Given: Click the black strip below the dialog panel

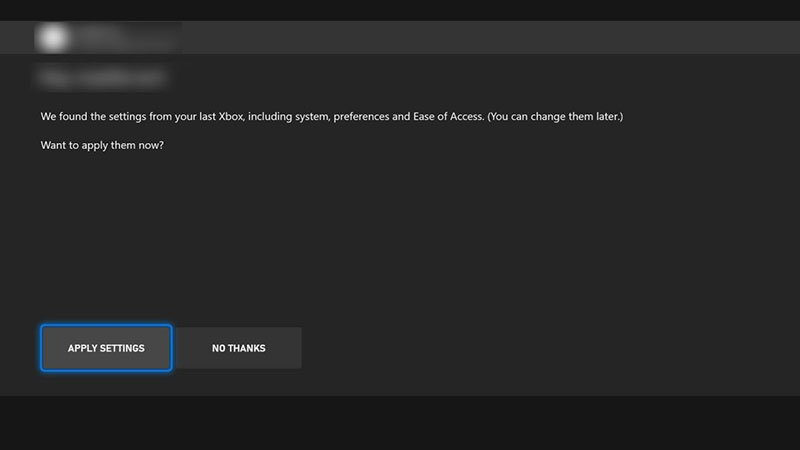Looking at the screenshot, I should (400, 422).
